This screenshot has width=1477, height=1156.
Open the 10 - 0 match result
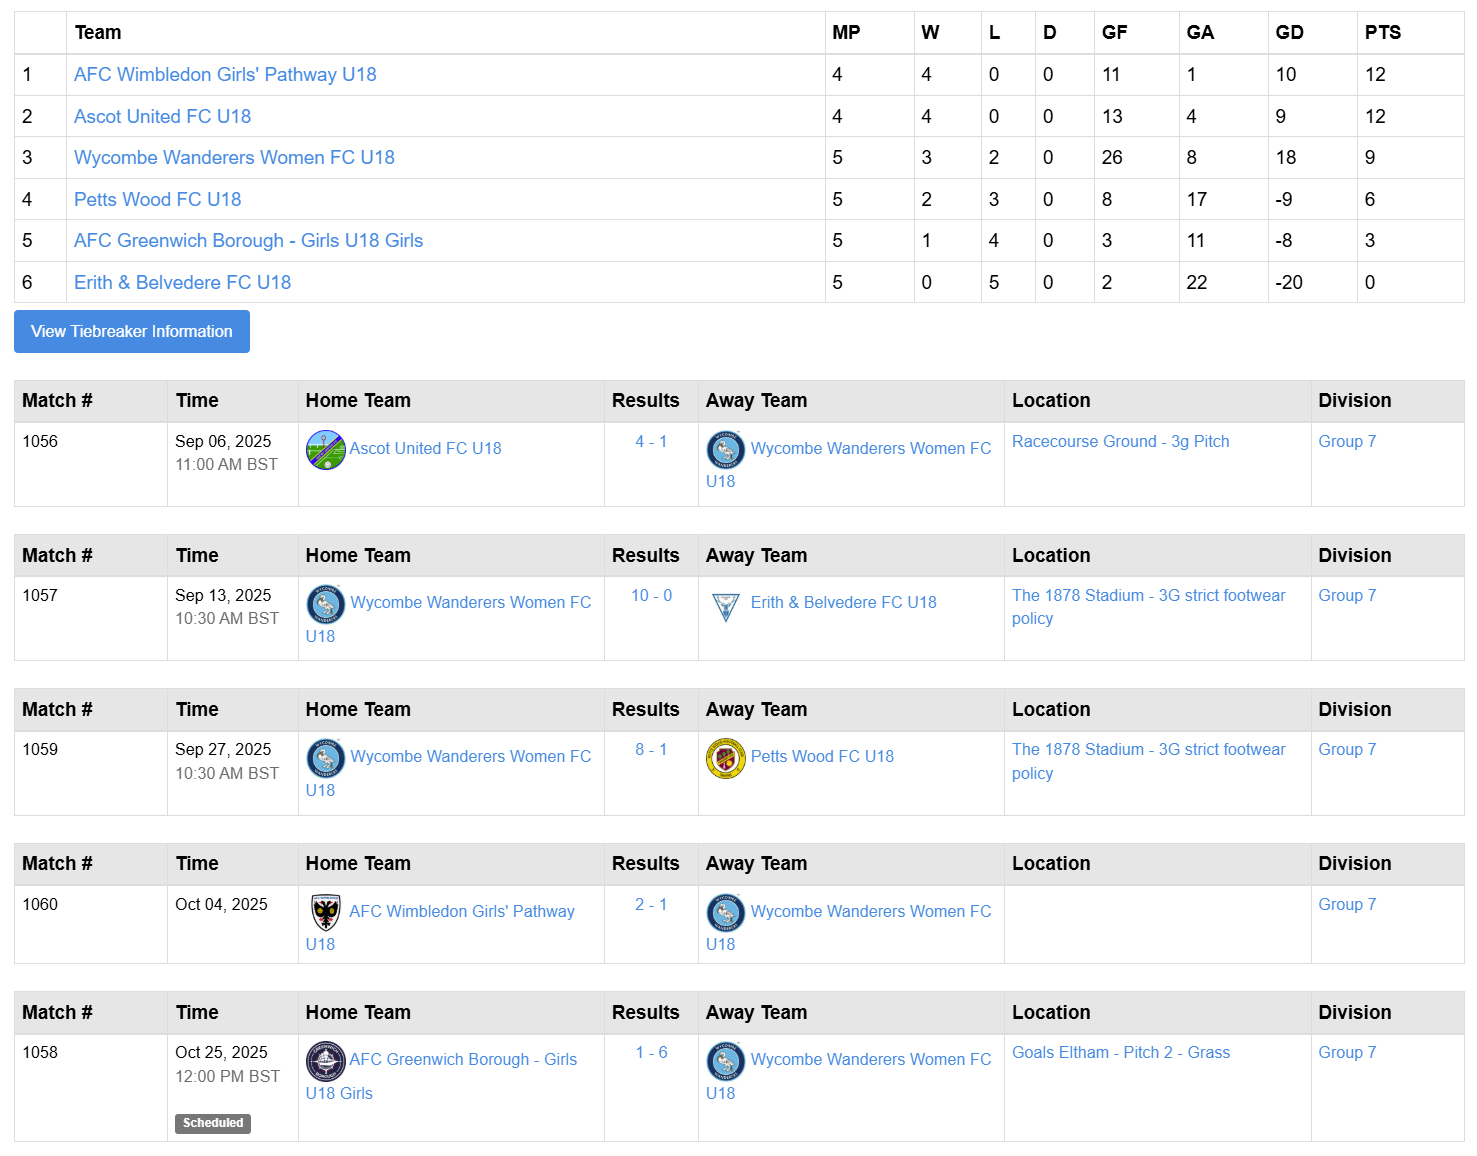[x=651, y=595]
